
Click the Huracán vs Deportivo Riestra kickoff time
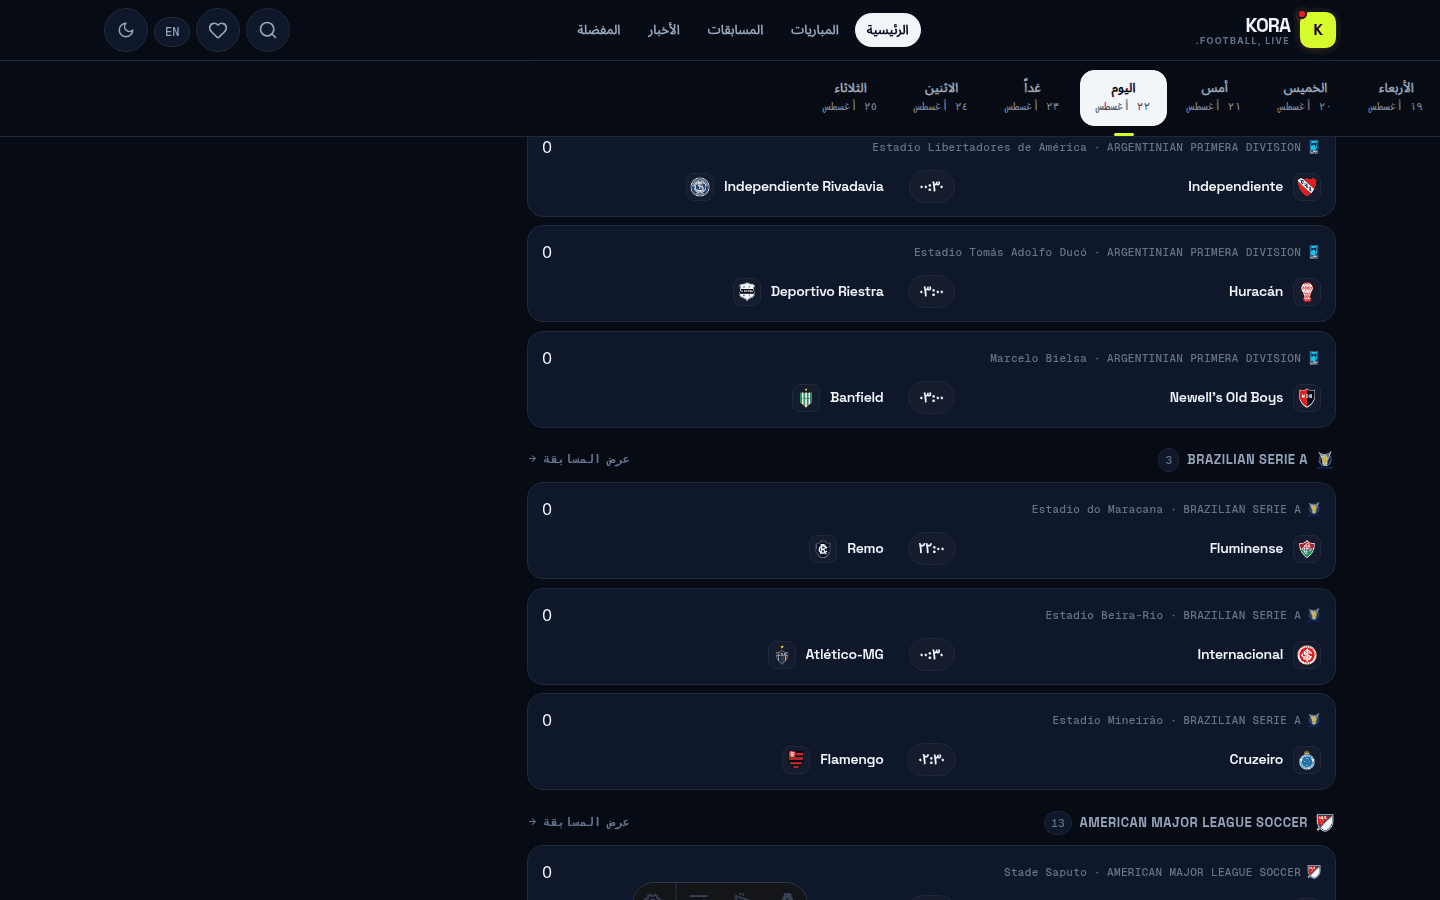point(932,292)
